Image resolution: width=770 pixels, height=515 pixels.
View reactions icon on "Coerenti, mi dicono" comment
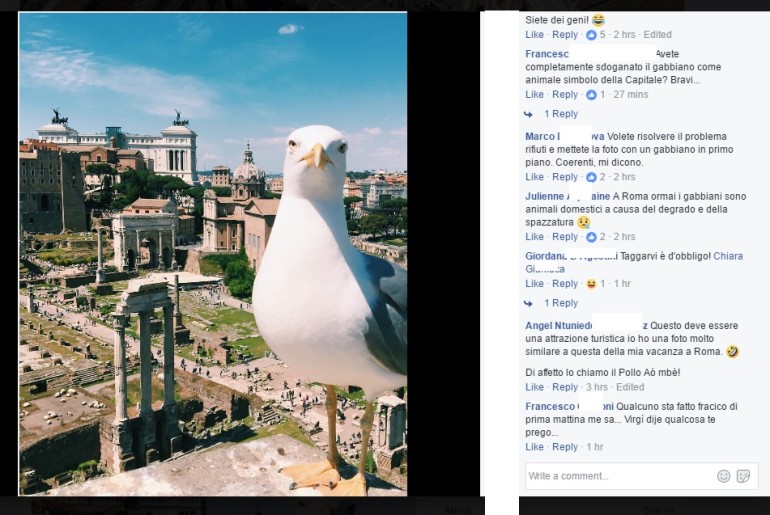point(591,177)
